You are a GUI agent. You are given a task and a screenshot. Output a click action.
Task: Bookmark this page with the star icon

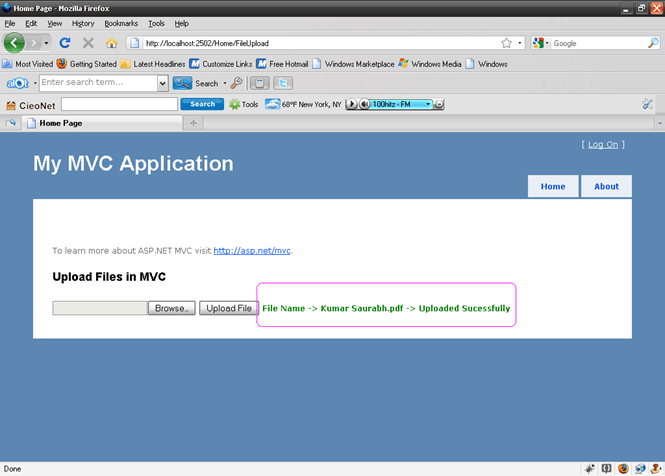click(506, 43)
